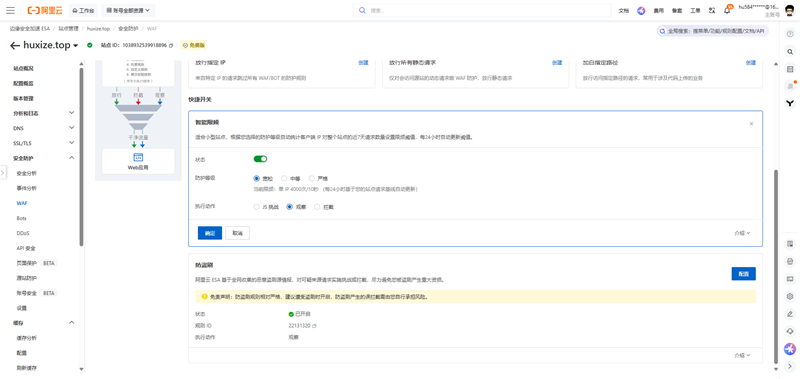Viewport: 800px width, 379px height.
Task: Click the 阿里云 logo
Action: pos(45,10)
